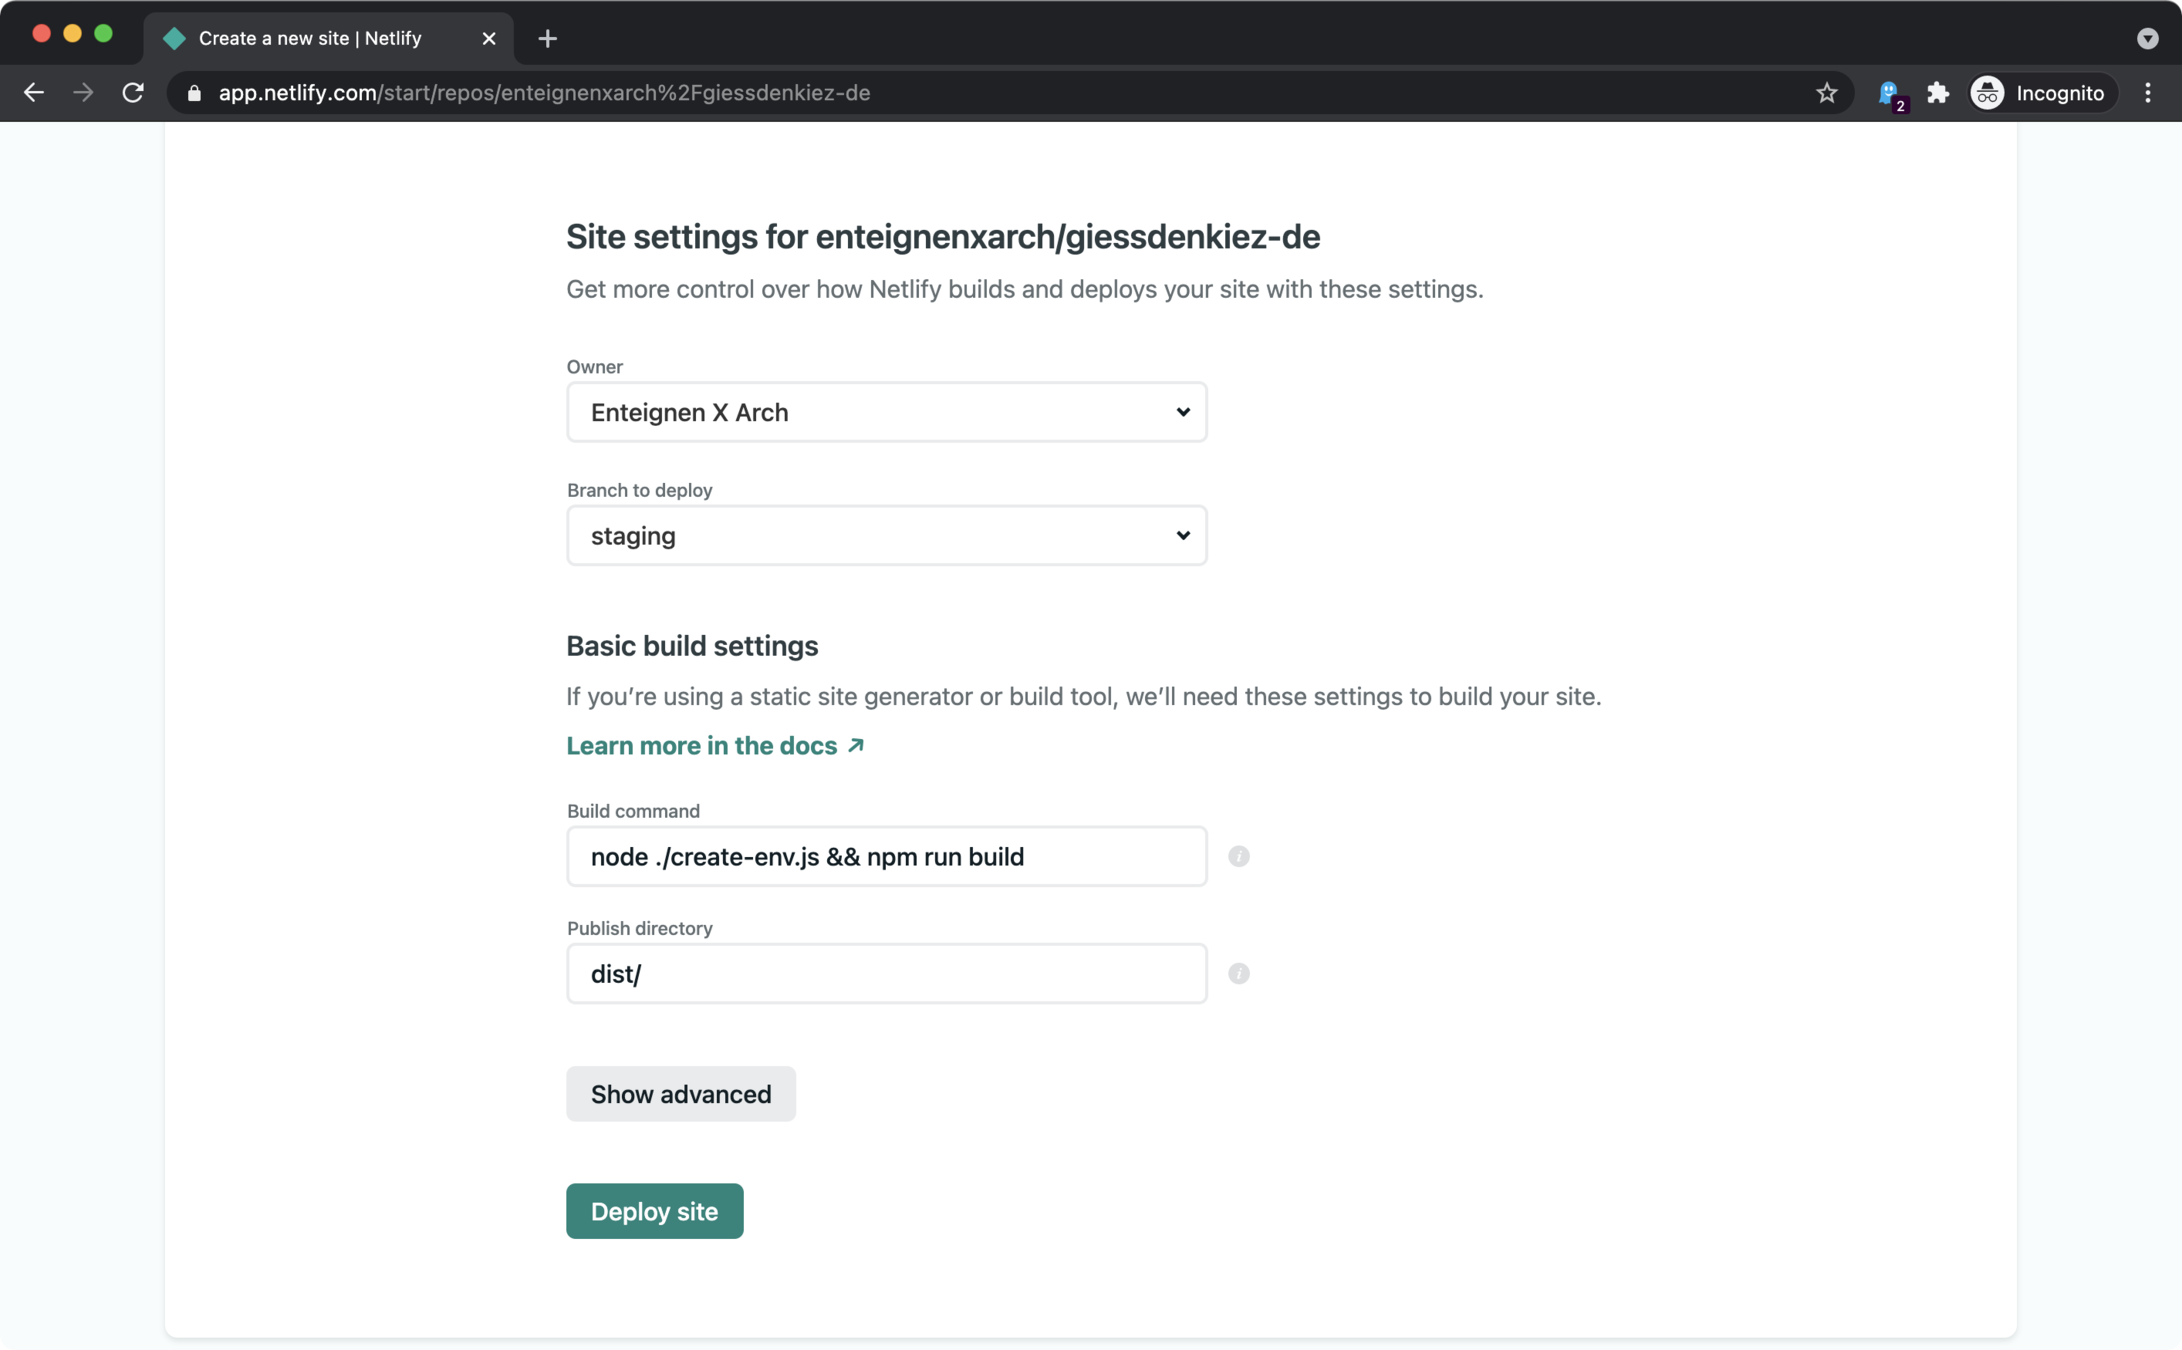Open the Owner dropdown
The height and width of the screenshot is (1350, 2182).
pyautogui.click(x=886, y=412)
